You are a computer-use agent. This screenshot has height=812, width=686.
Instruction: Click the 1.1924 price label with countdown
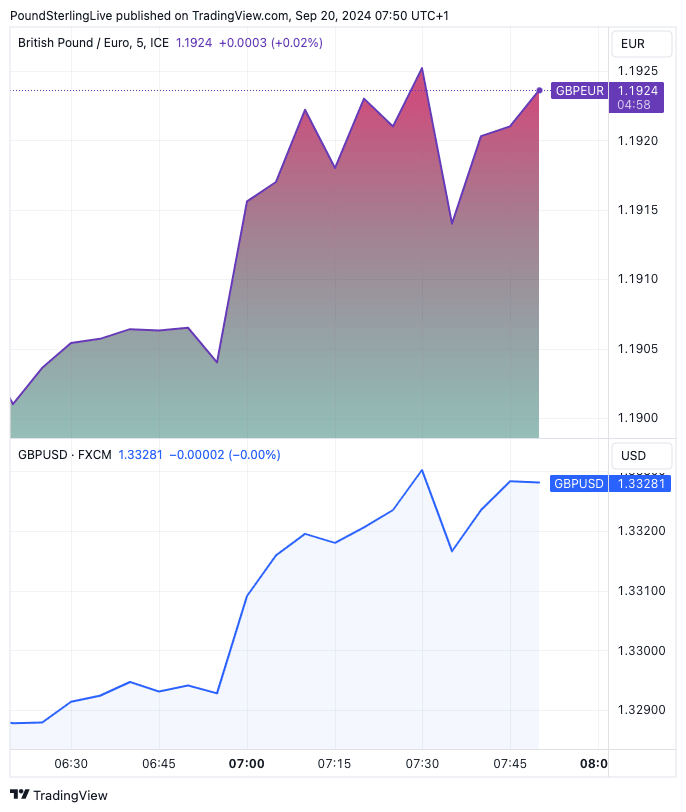point(638,97)
